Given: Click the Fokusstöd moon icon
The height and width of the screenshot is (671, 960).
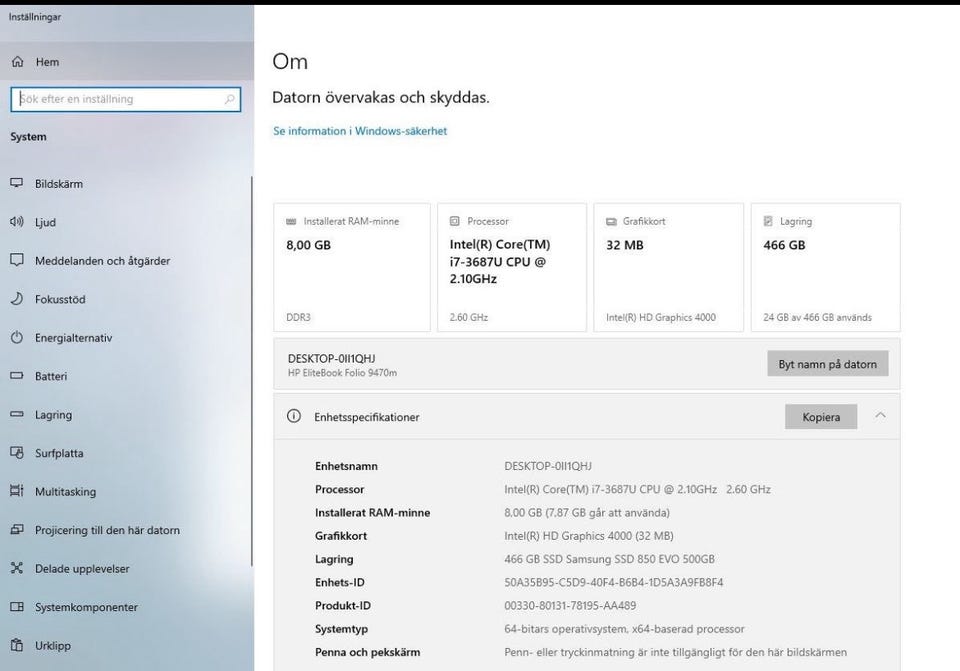Looking at the screenshot, I should [x=16, y=299].
